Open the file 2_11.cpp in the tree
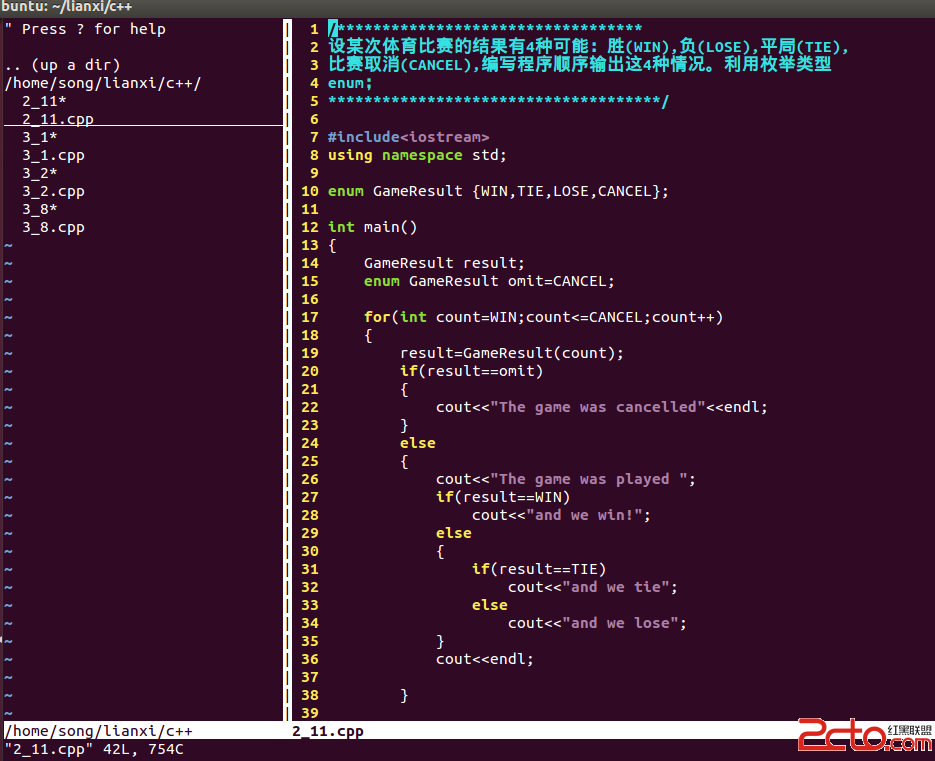The height and width of the screenshot is (761, 935). point(58,119)
